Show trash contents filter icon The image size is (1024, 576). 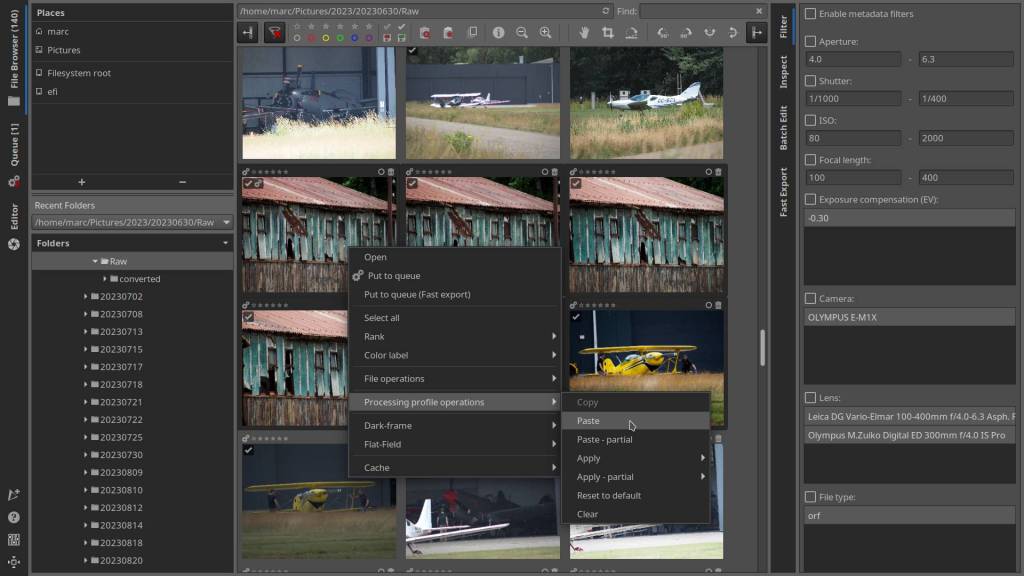point(424,33)
